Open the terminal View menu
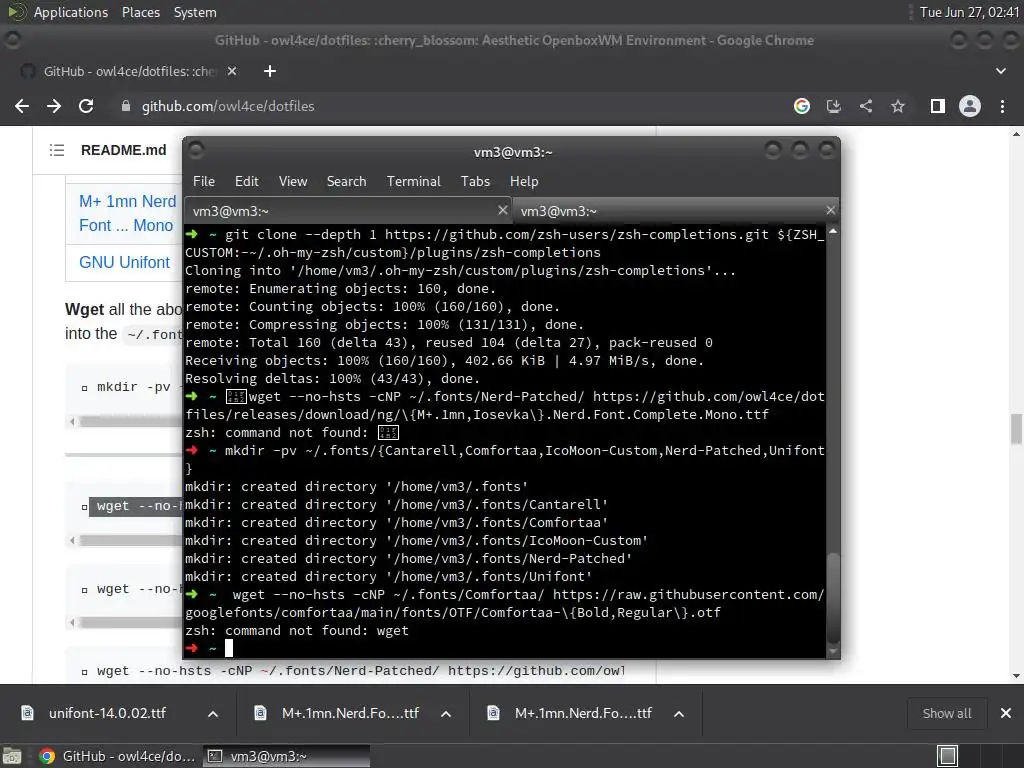 pyautogui.click(x=293, y=182)
